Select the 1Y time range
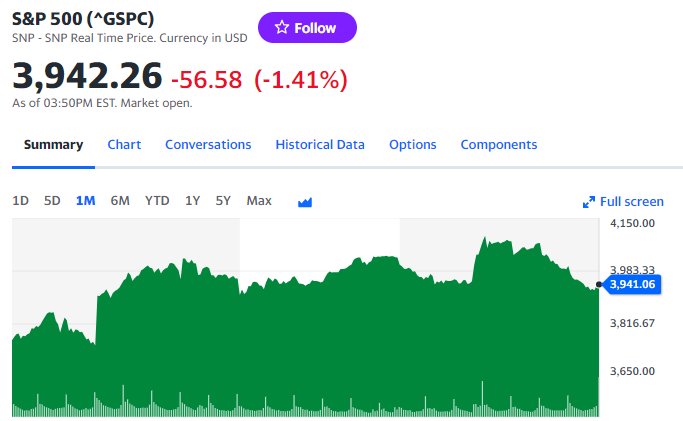 [193, 201]
